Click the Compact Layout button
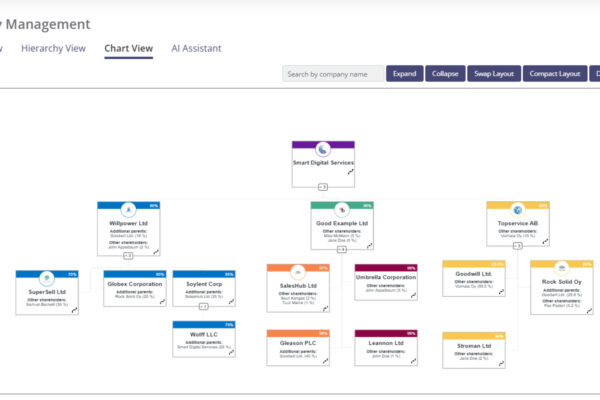 (x=555, y=73)
